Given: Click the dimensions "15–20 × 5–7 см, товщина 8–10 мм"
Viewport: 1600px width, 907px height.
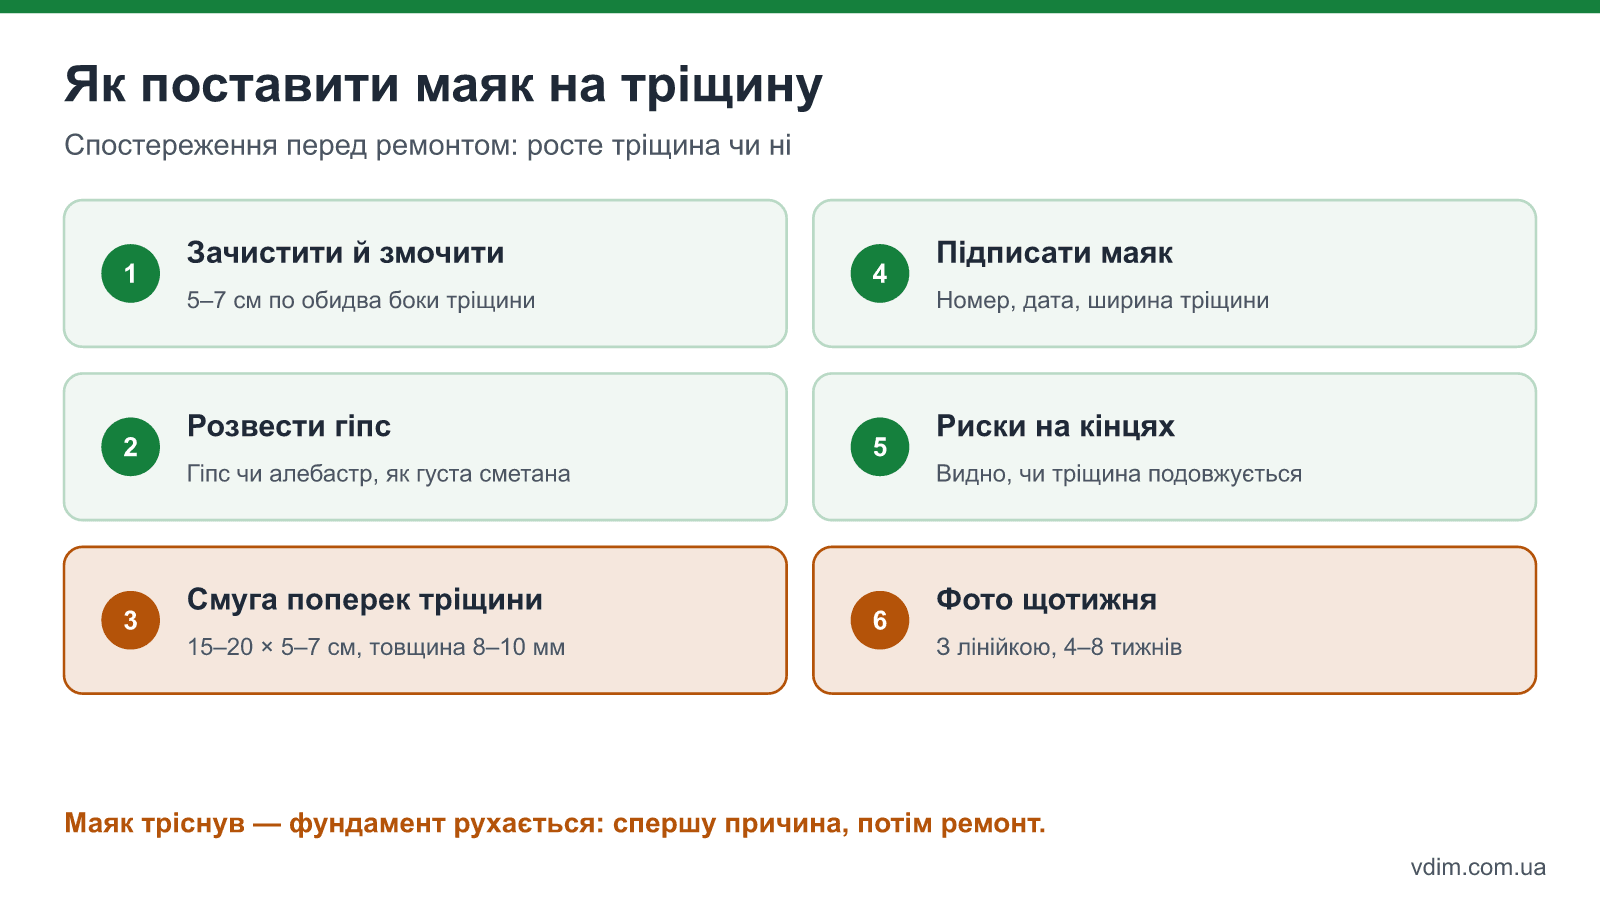Looking at the screenshot, I should click(x=376, y=647).
